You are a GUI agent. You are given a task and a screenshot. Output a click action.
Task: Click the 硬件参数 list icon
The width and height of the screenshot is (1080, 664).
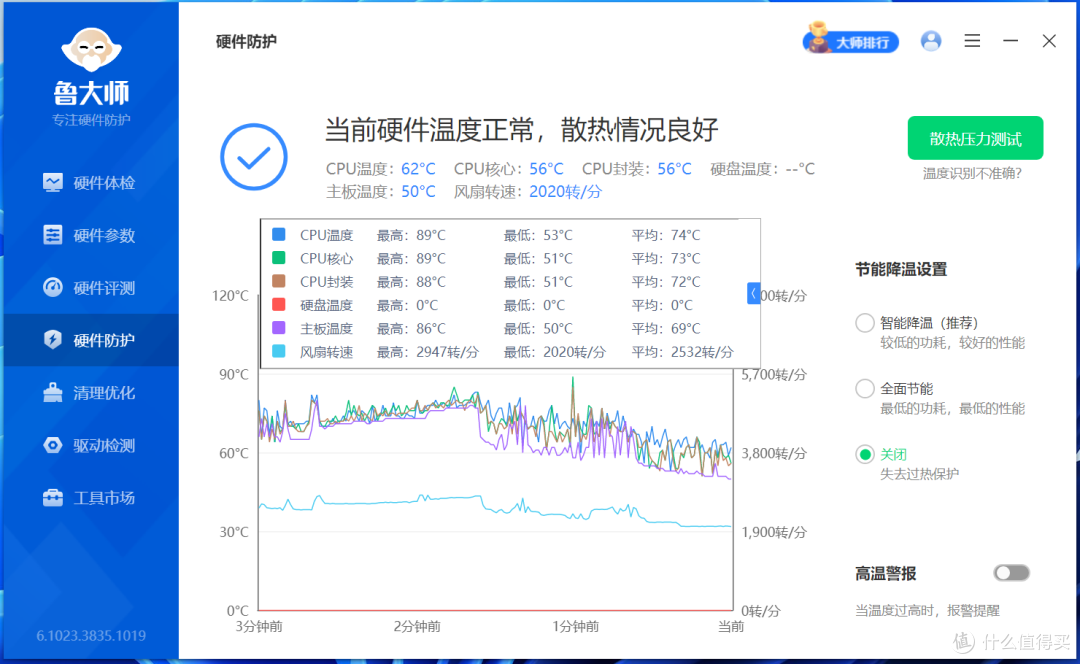click(x=52, y=235)
